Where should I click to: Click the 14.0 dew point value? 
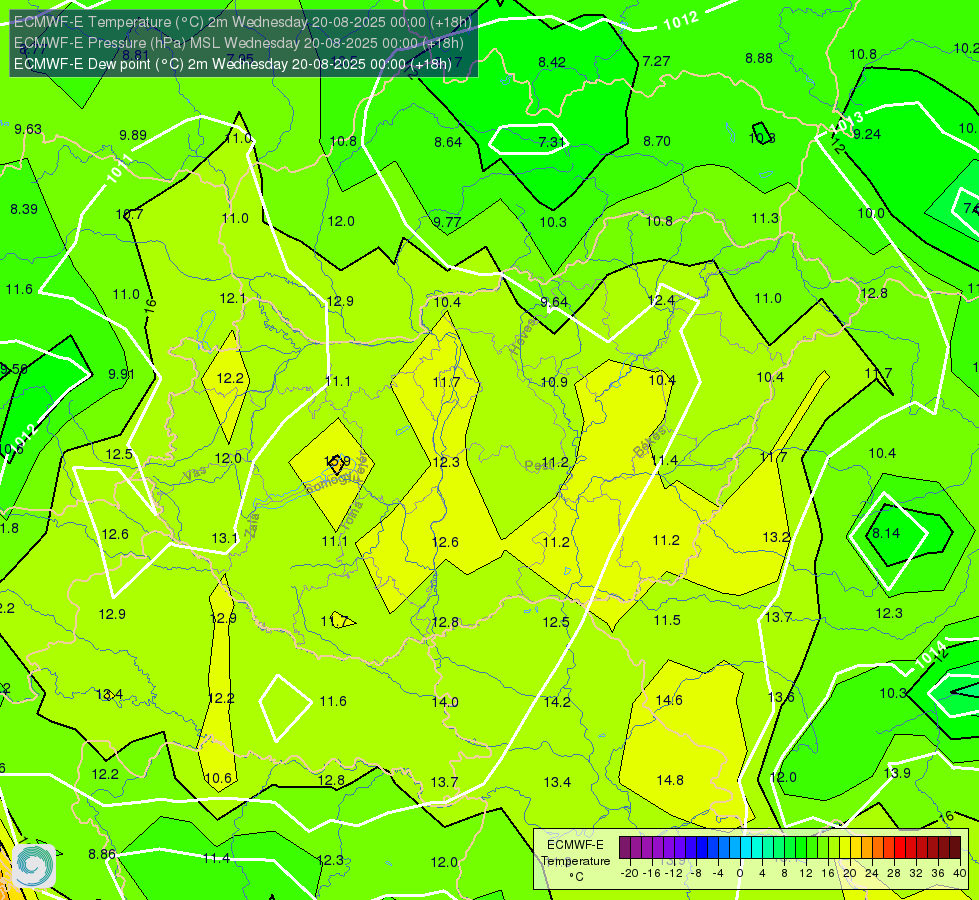pyautogui.click(x=445, y=701)
